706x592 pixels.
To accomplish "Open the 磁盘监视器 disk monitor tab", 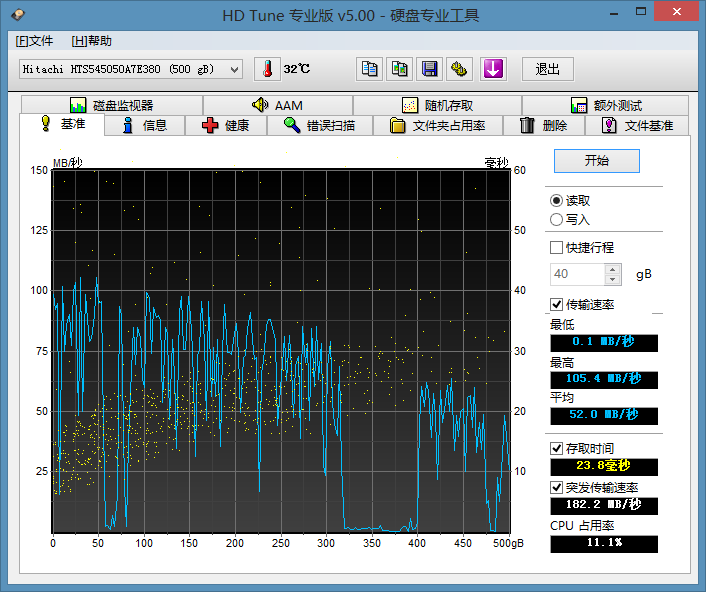I will 111,105.
